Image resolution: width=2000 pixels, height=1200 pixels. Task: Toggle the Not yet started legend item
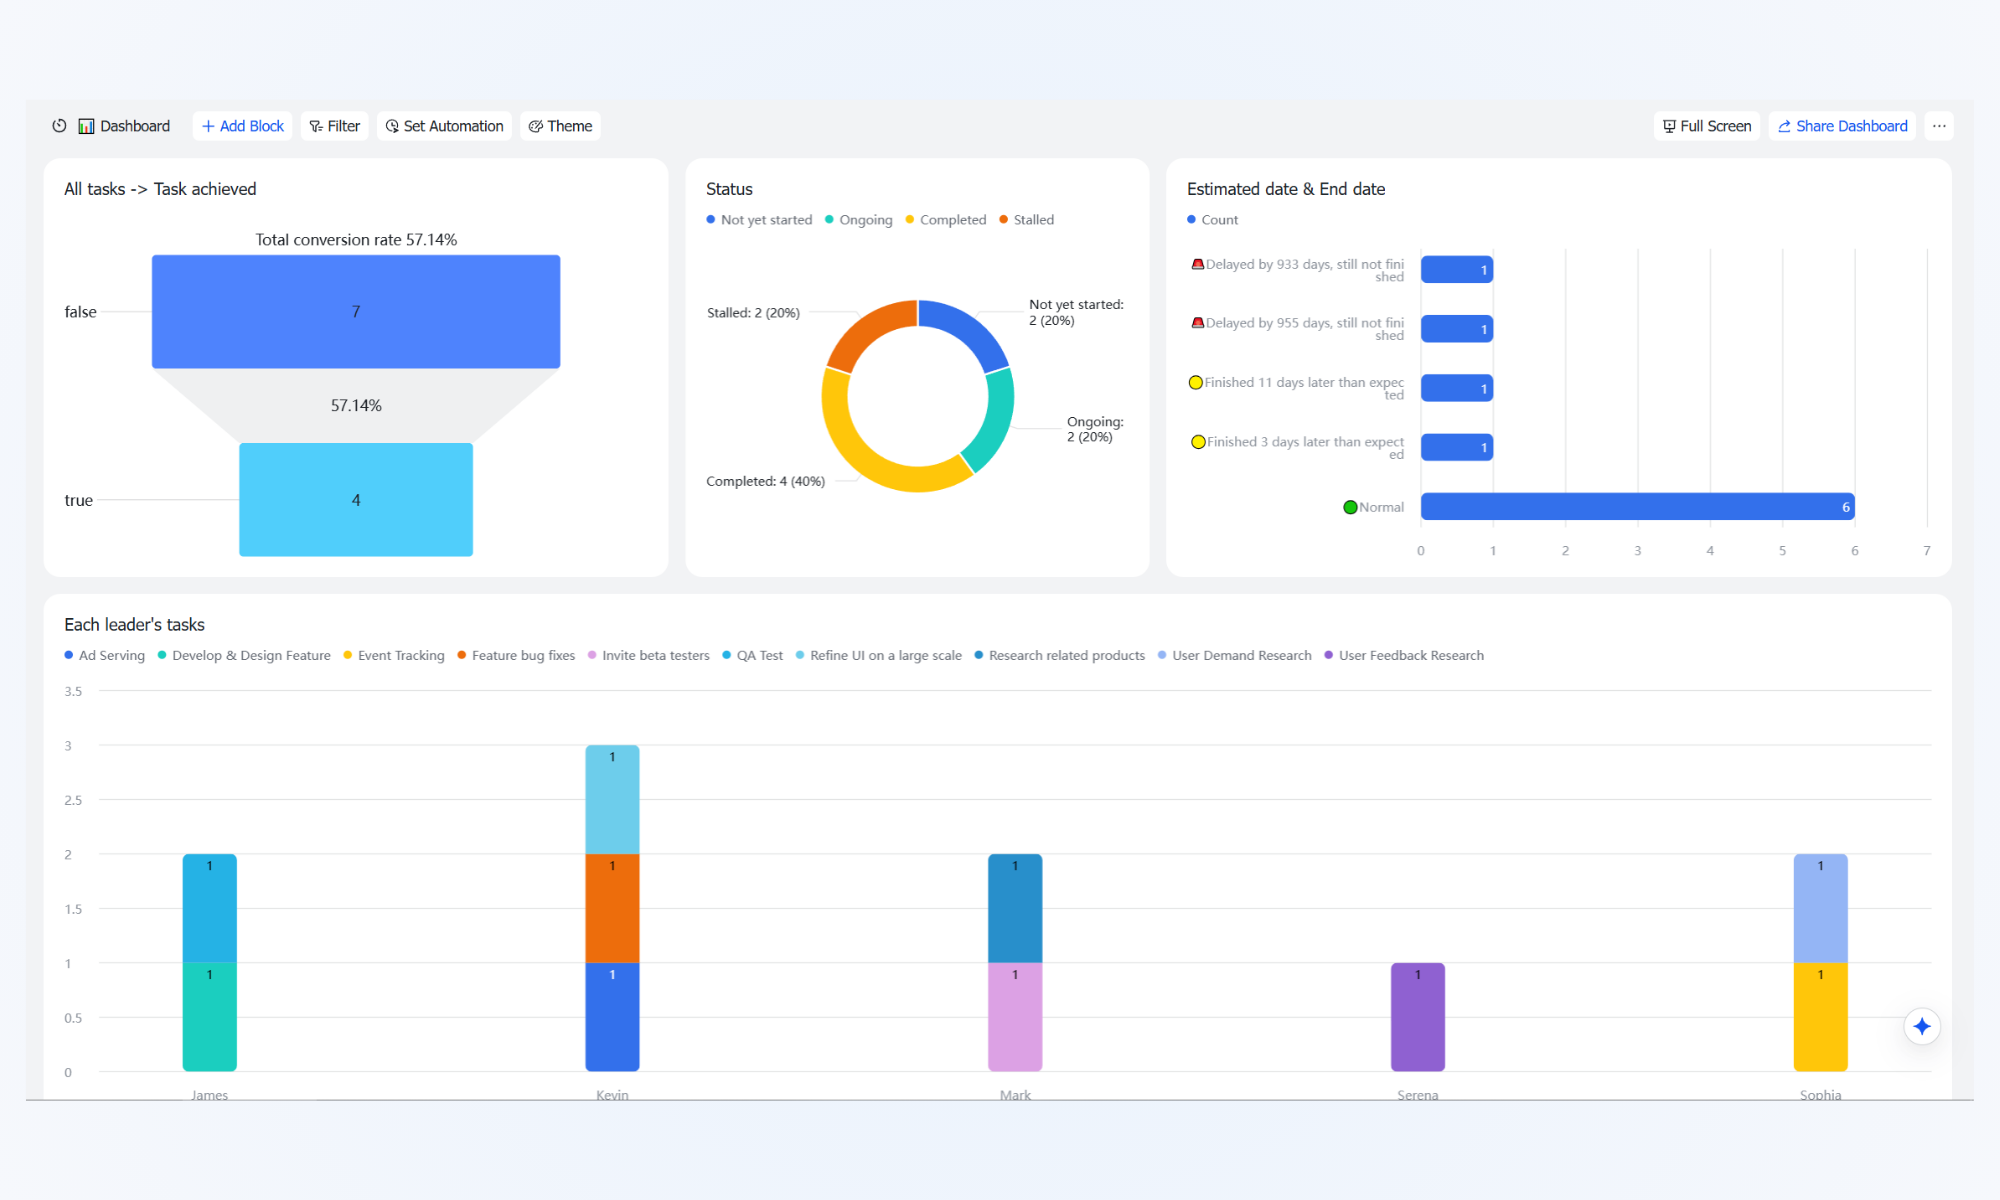coord(759,220)
